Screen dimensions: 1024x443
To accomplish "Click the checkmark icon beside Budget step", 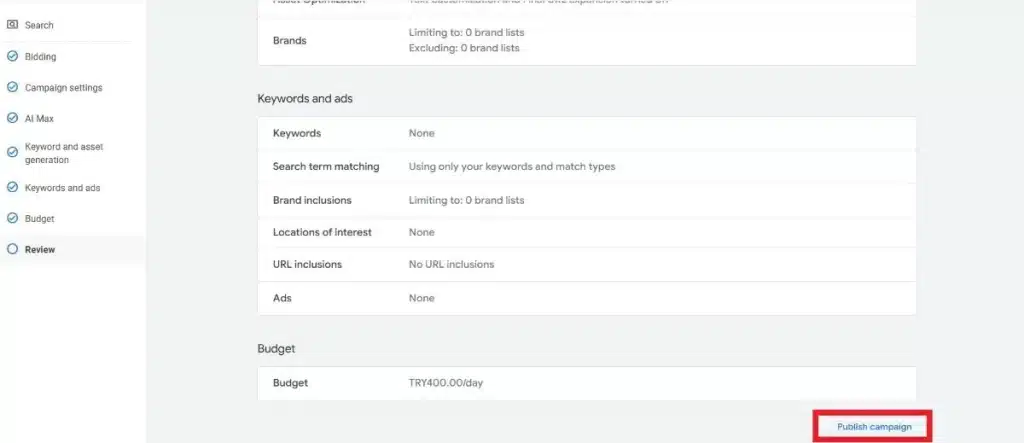I will (x=12, y=218).
